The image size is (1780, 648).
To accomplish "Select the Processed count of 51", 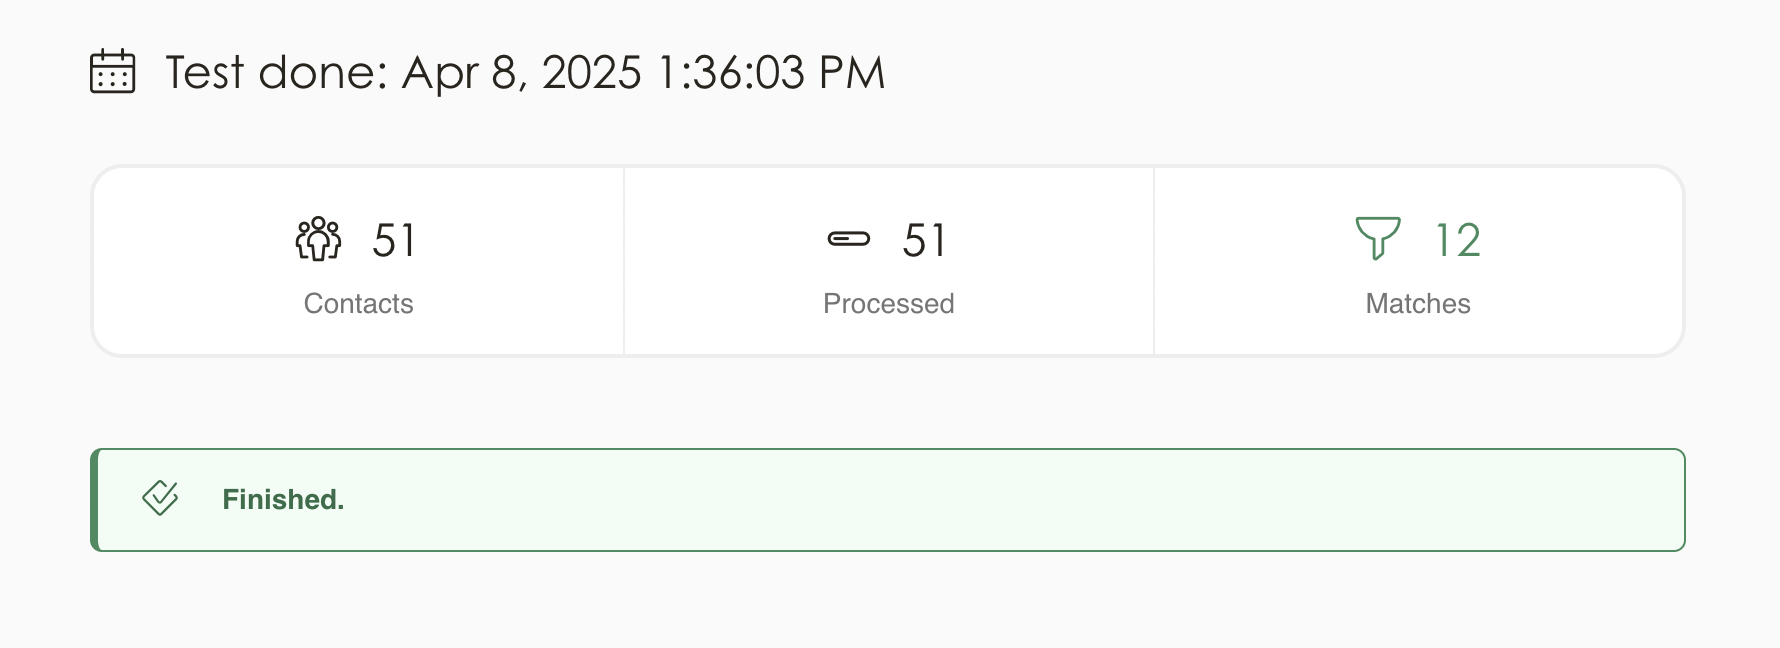I will click(924, 240).
